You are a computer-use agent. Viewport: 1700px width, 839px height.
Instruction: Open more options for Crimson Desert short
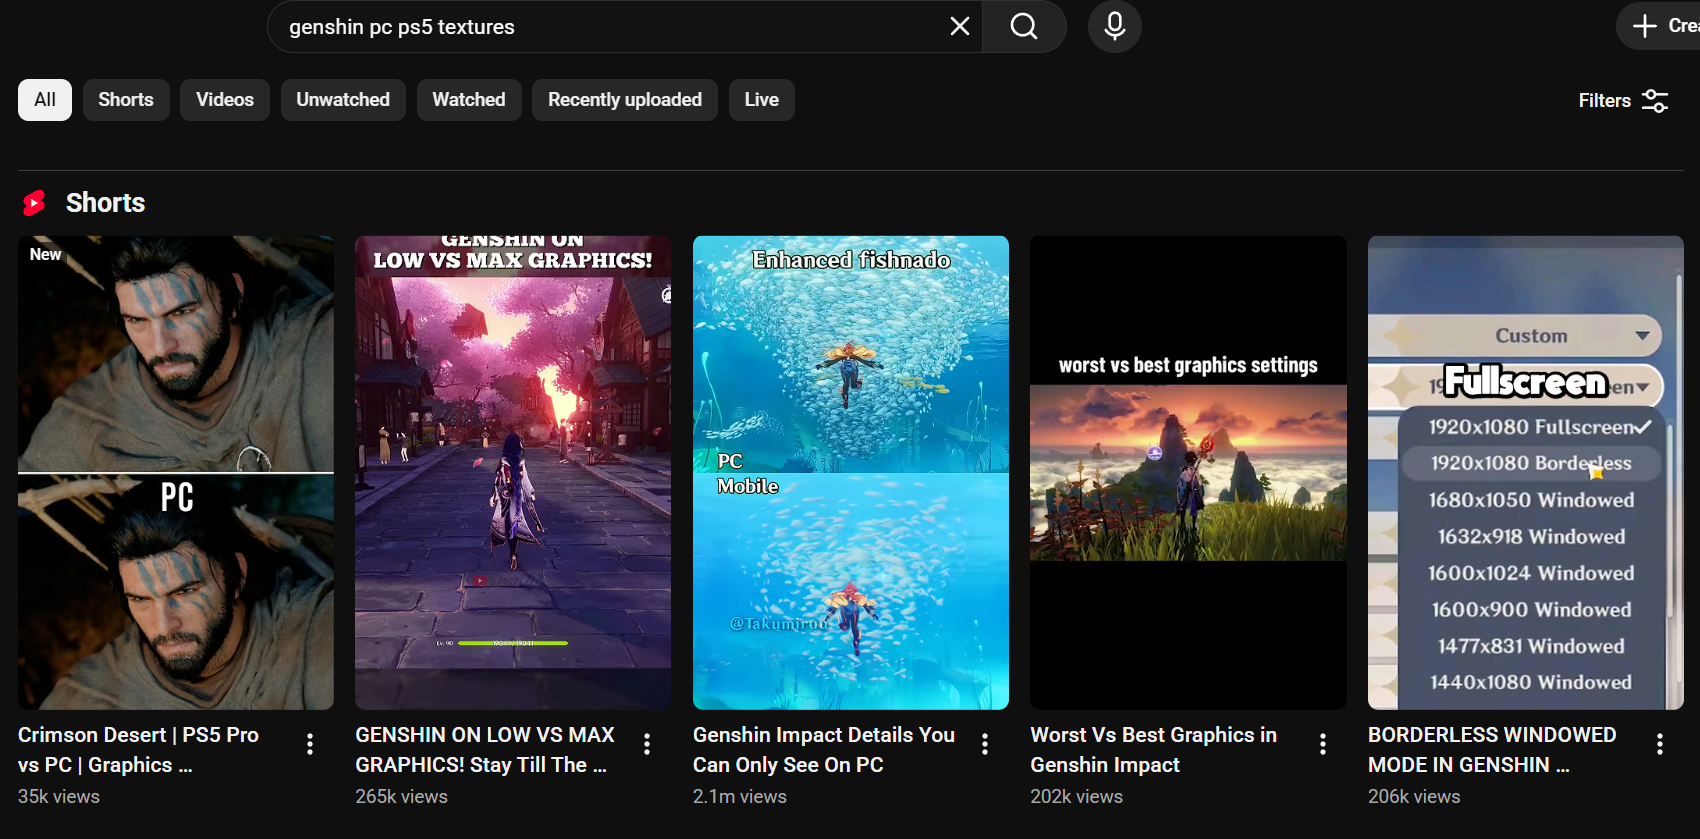pyautogui.click(x=310, y=744)
